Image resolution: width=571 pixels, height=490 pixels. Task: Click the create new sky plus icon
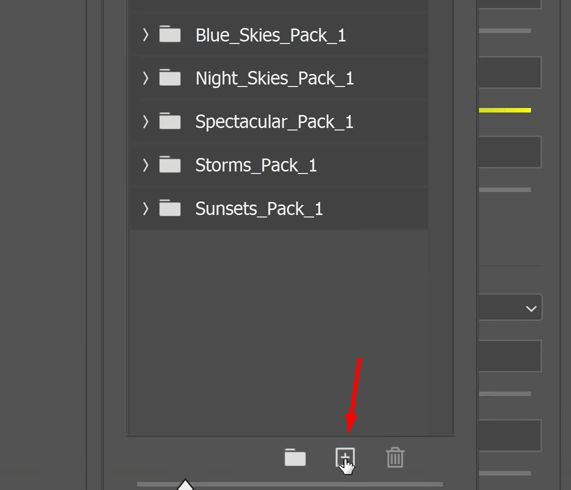[x=344, y=458]
